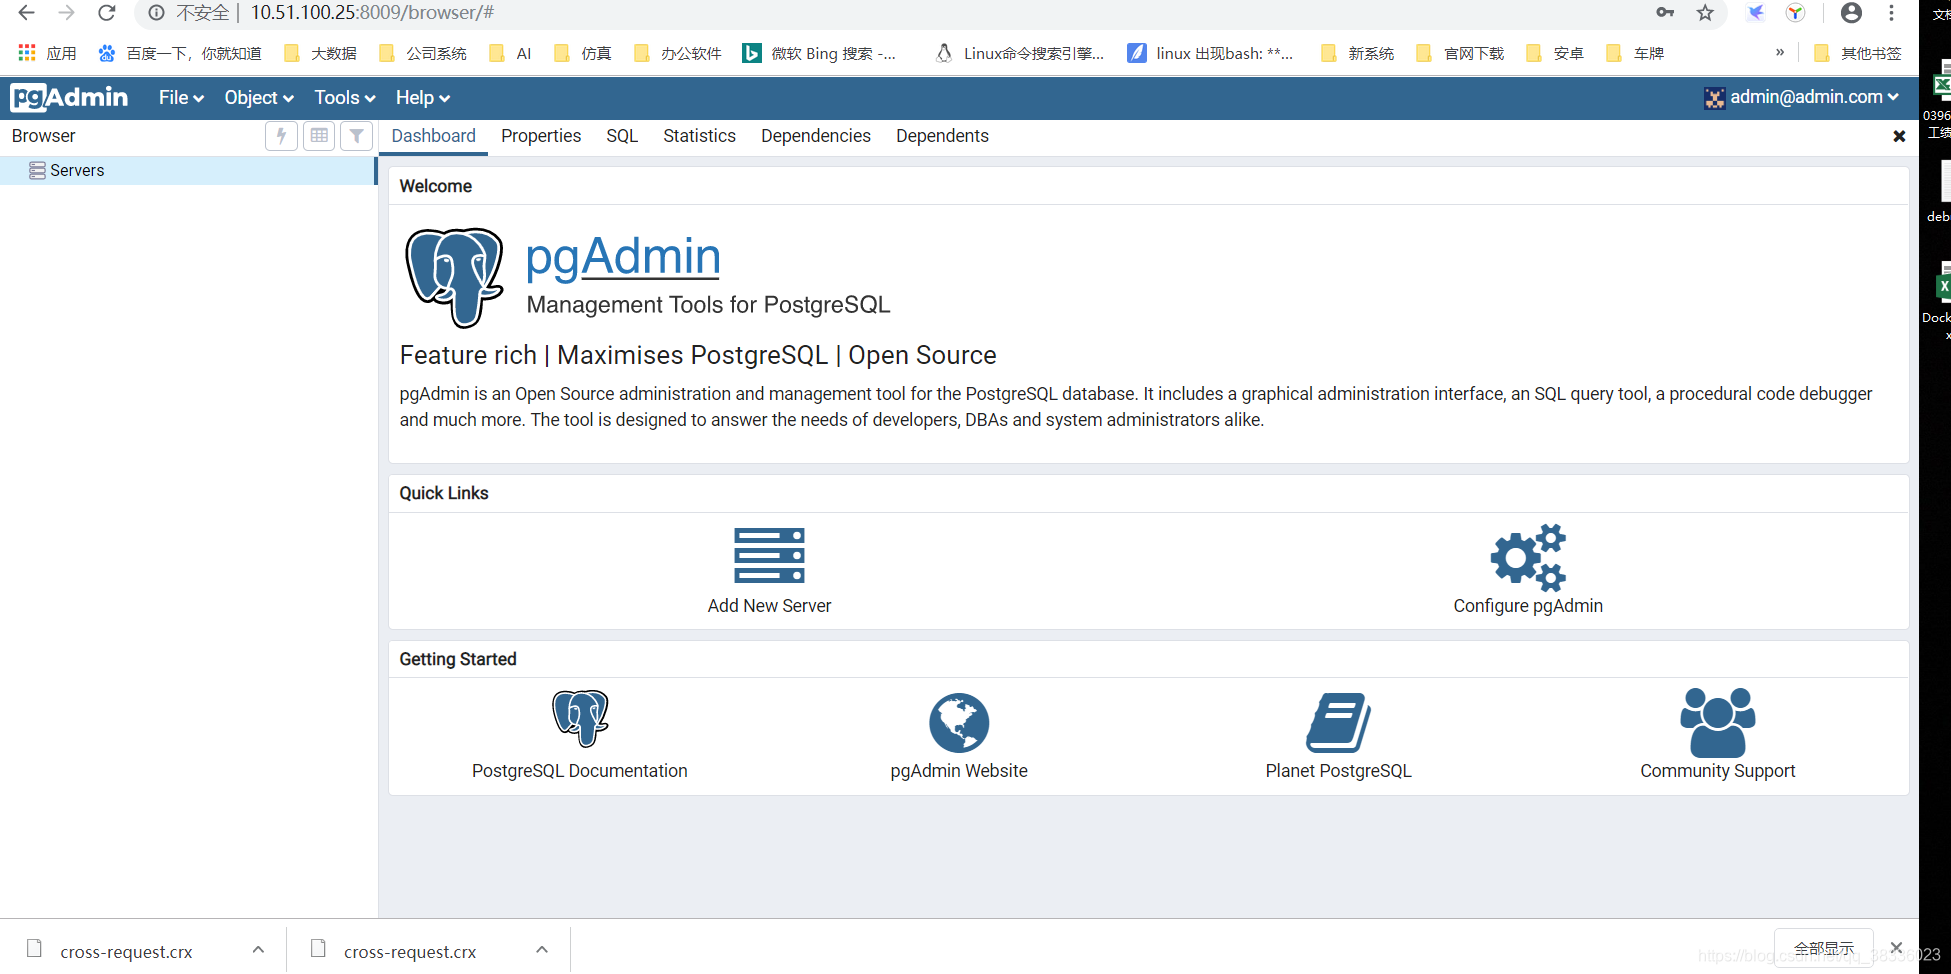This screenshot has height=974, width=1951.
Task: Open the 微软 Bing 搜索 bookmark
Action: pos(819,53)
